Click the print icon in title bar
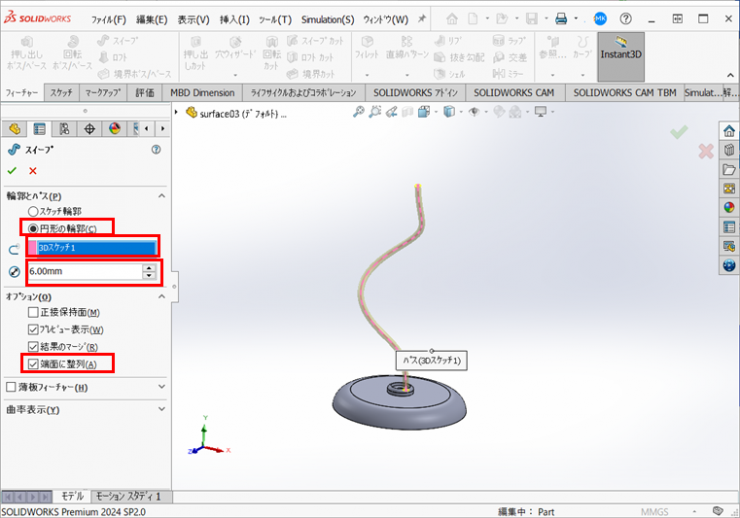The image size is (740, 518). pyautogui.click(x=562, y=19)
